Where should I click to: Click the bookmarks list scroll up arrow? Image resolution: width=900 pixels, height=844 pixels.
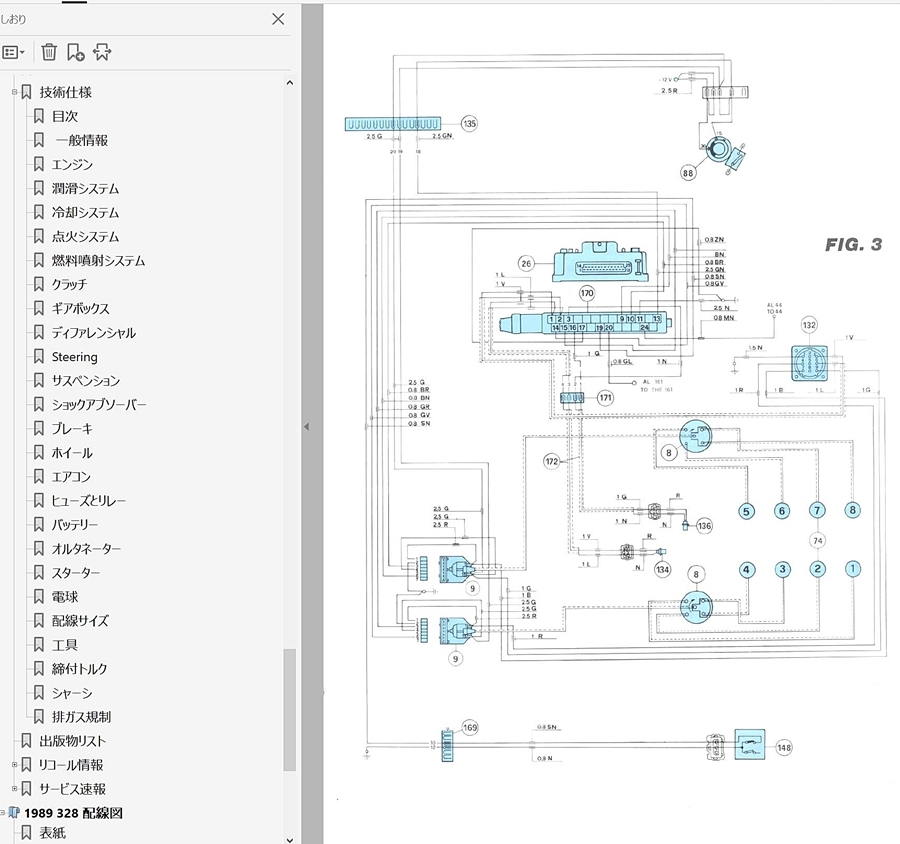click(x=290, y=83)
